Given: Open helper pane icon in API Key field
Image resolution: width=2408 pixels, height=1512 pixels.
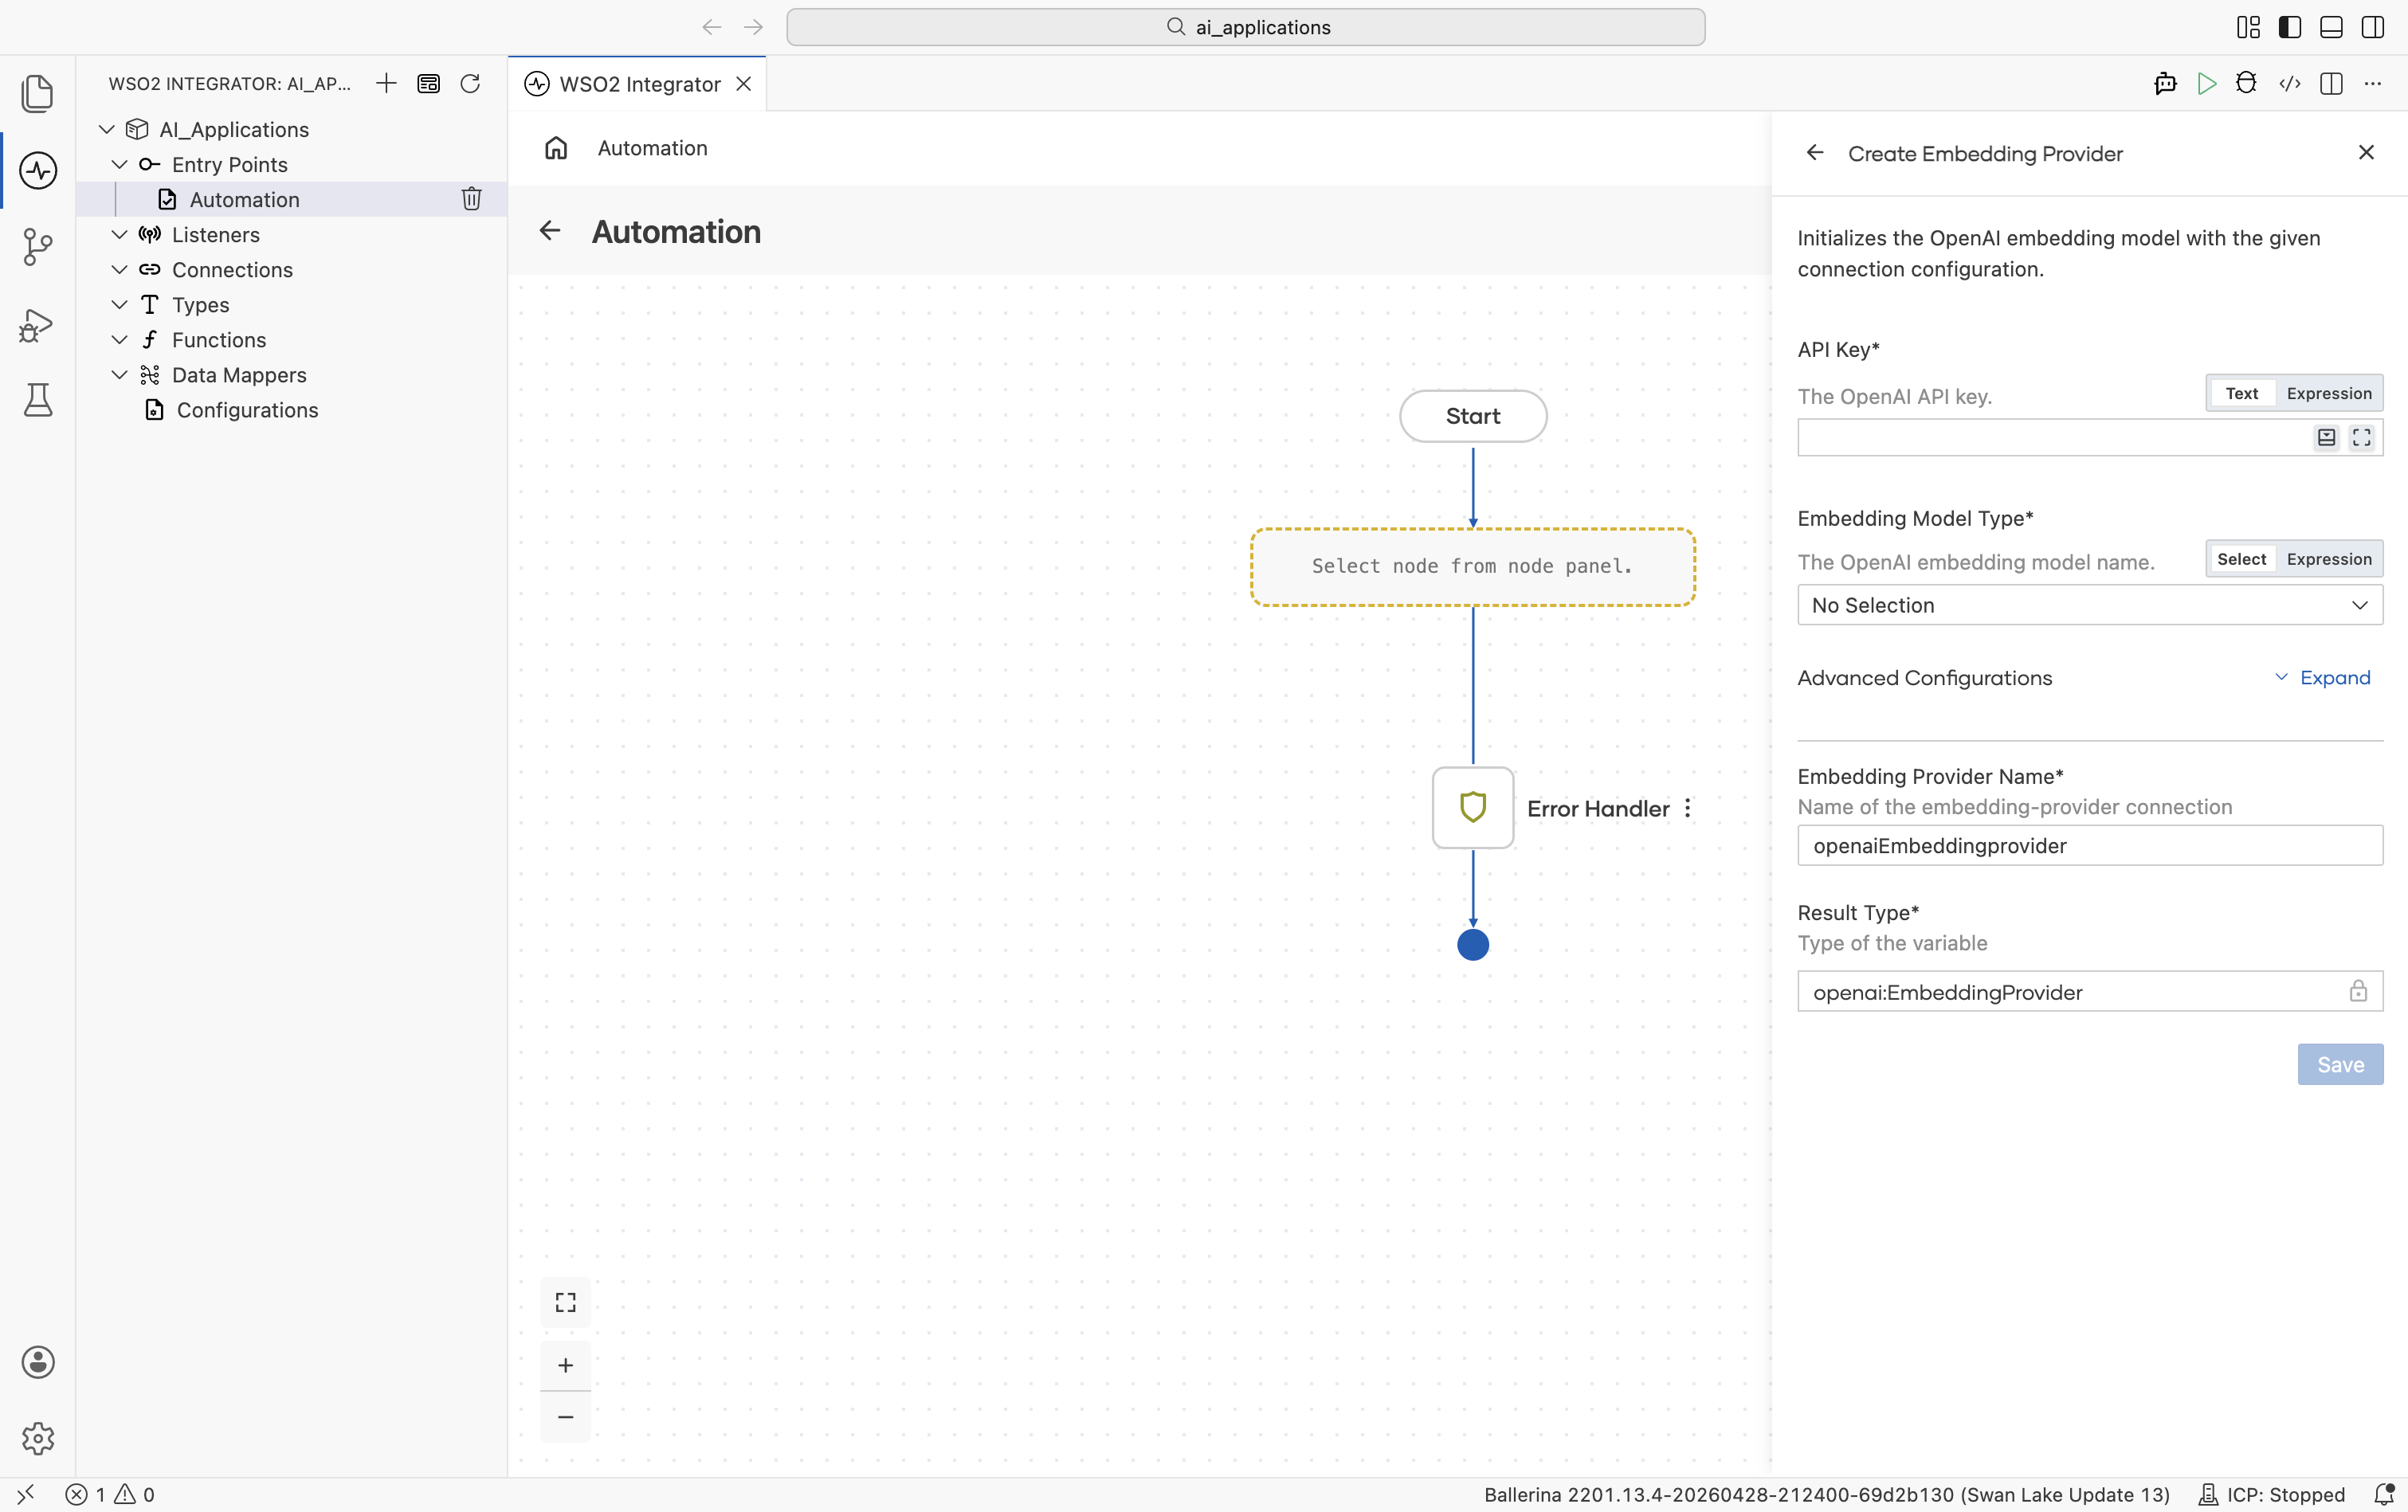Looking at the screenshot, I should [2326, 437].
